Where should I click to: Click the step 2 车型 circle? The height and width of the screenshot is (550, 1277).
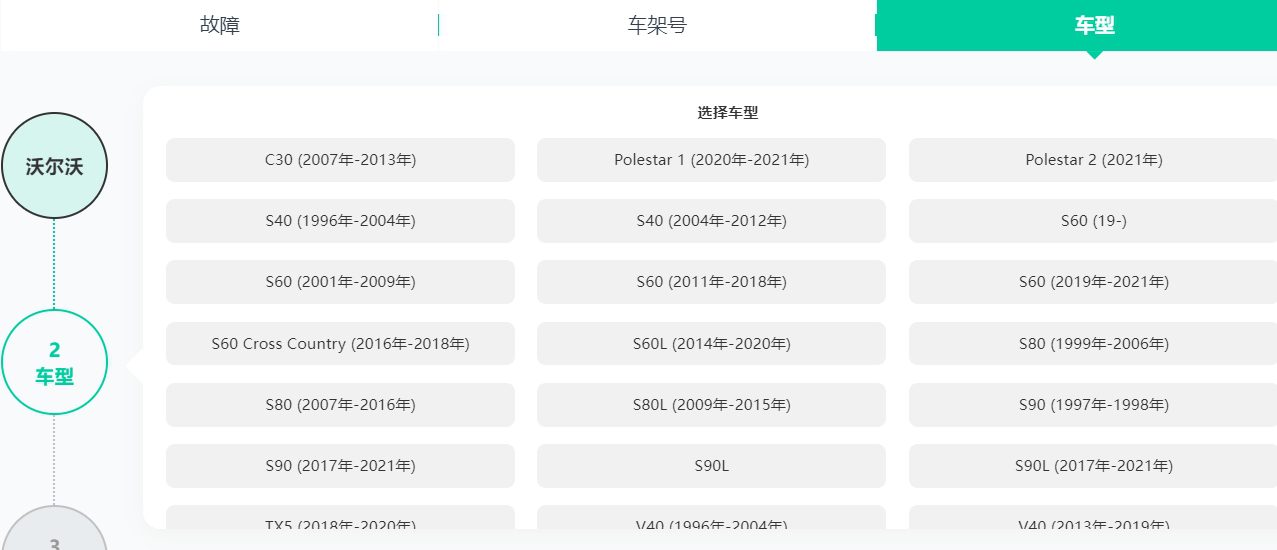pos(54,362)
